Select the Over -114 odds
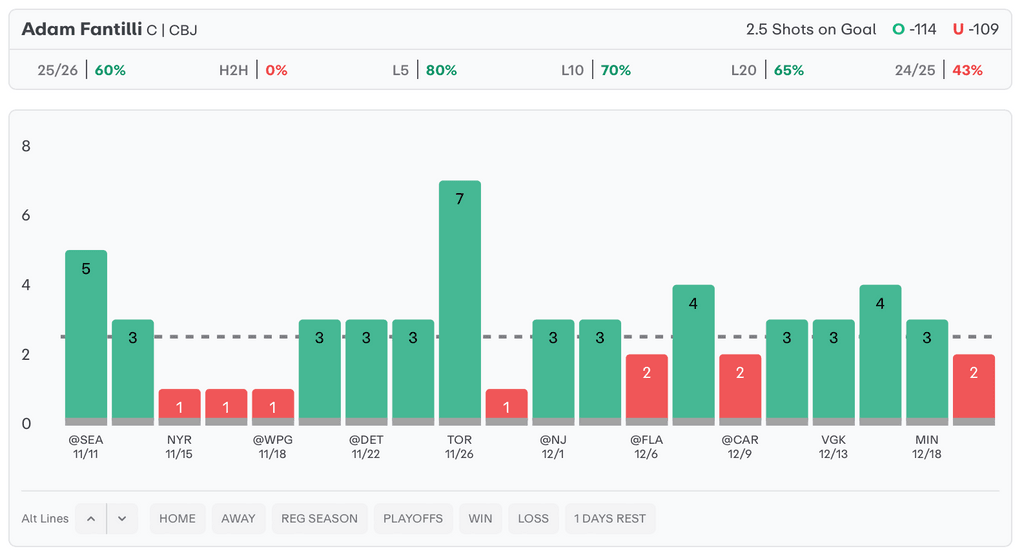 point(915,29)
